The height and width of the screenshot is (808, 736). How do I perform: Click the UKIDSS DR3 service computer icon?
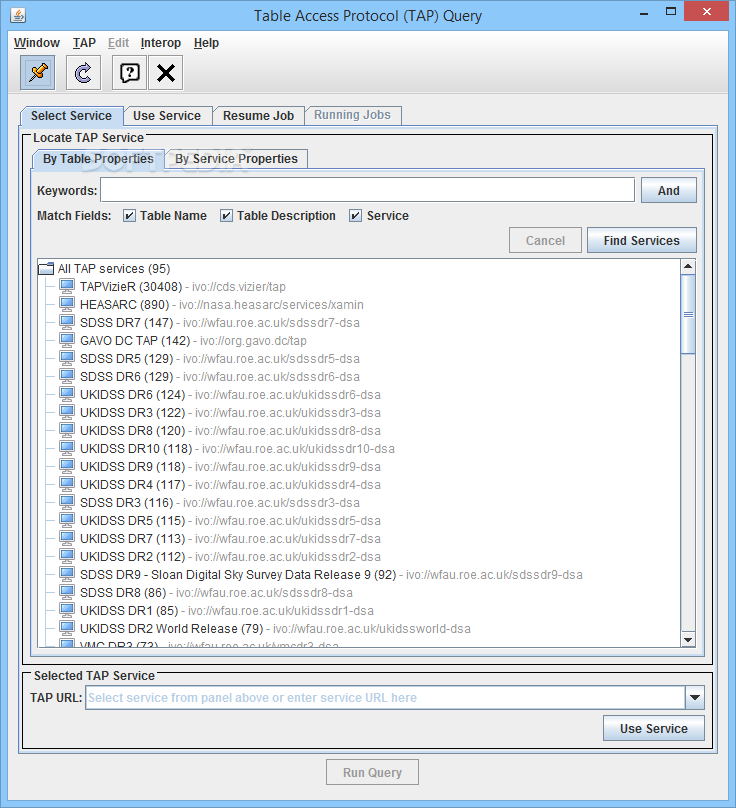[67, 412]
